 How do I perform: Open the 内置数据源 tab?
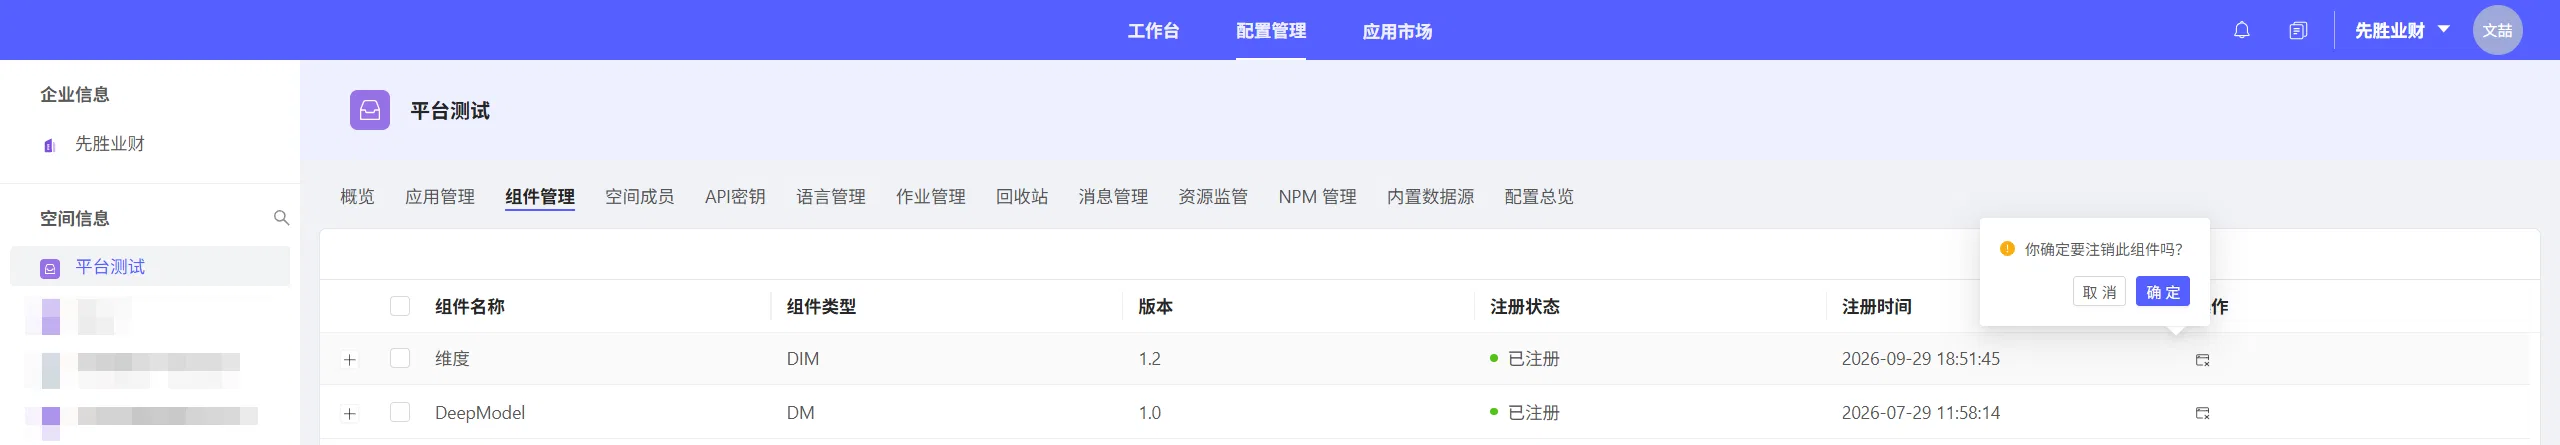(x=1430, y=197)
